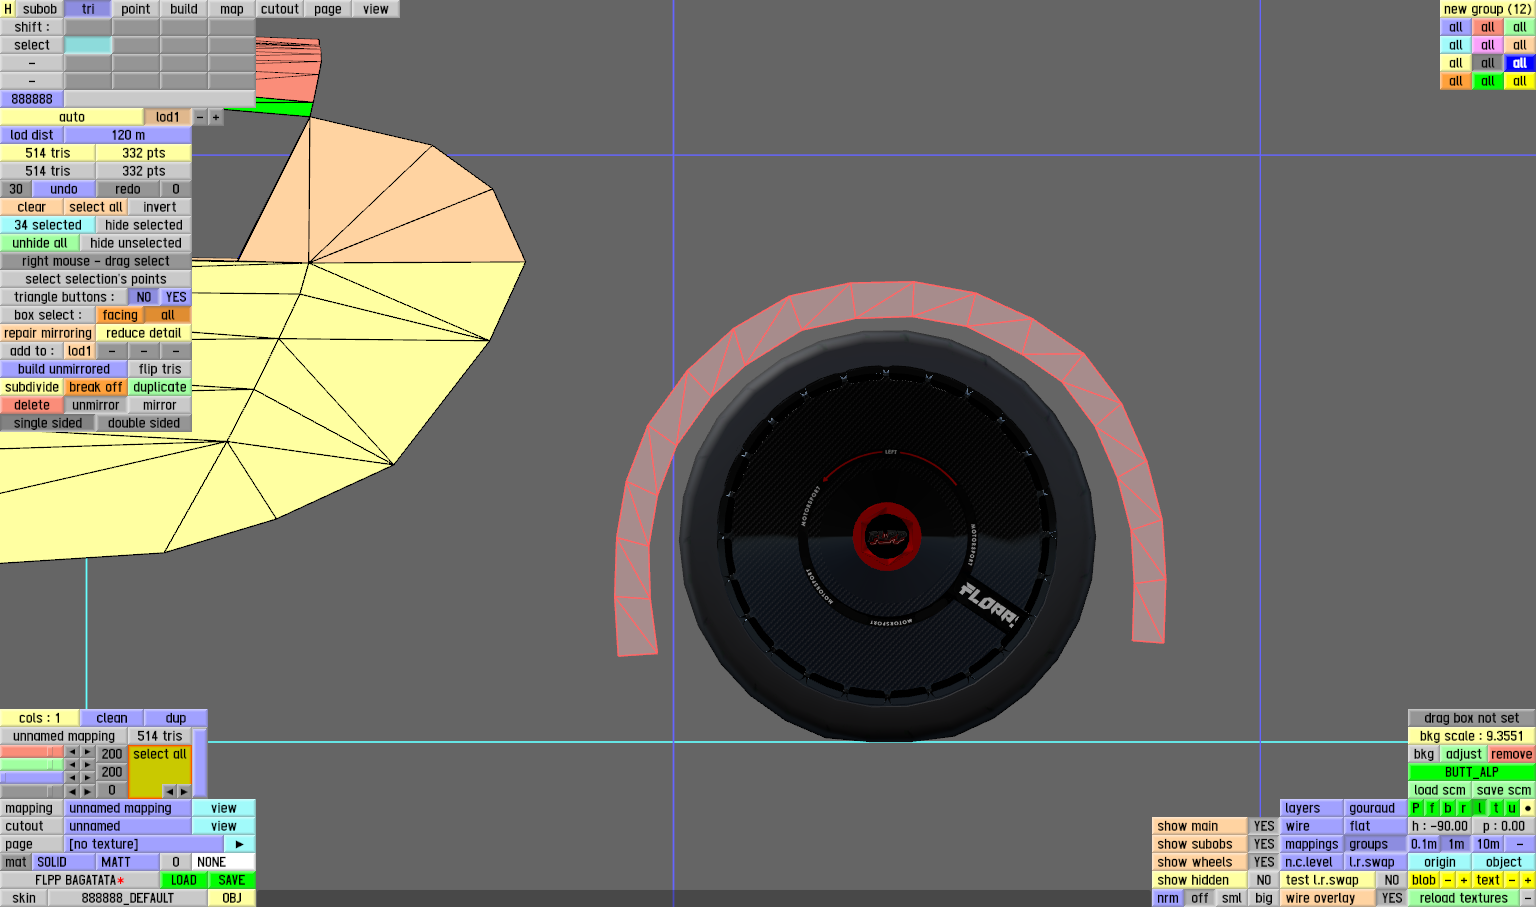Click the left arrow beside the blue slider
The width and height of the screenshot is (1536, 907).
click(72, 778)
